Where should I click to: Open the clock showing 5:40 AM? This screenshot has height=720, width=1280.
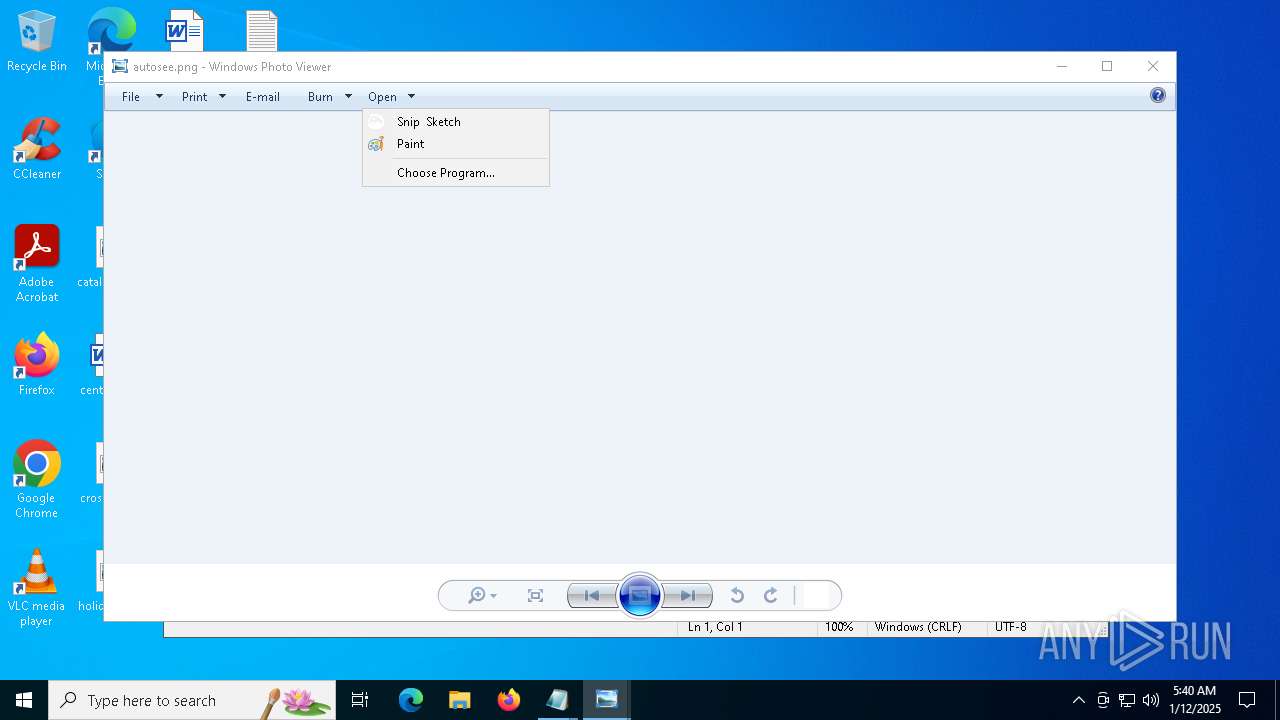point(1194,700)
